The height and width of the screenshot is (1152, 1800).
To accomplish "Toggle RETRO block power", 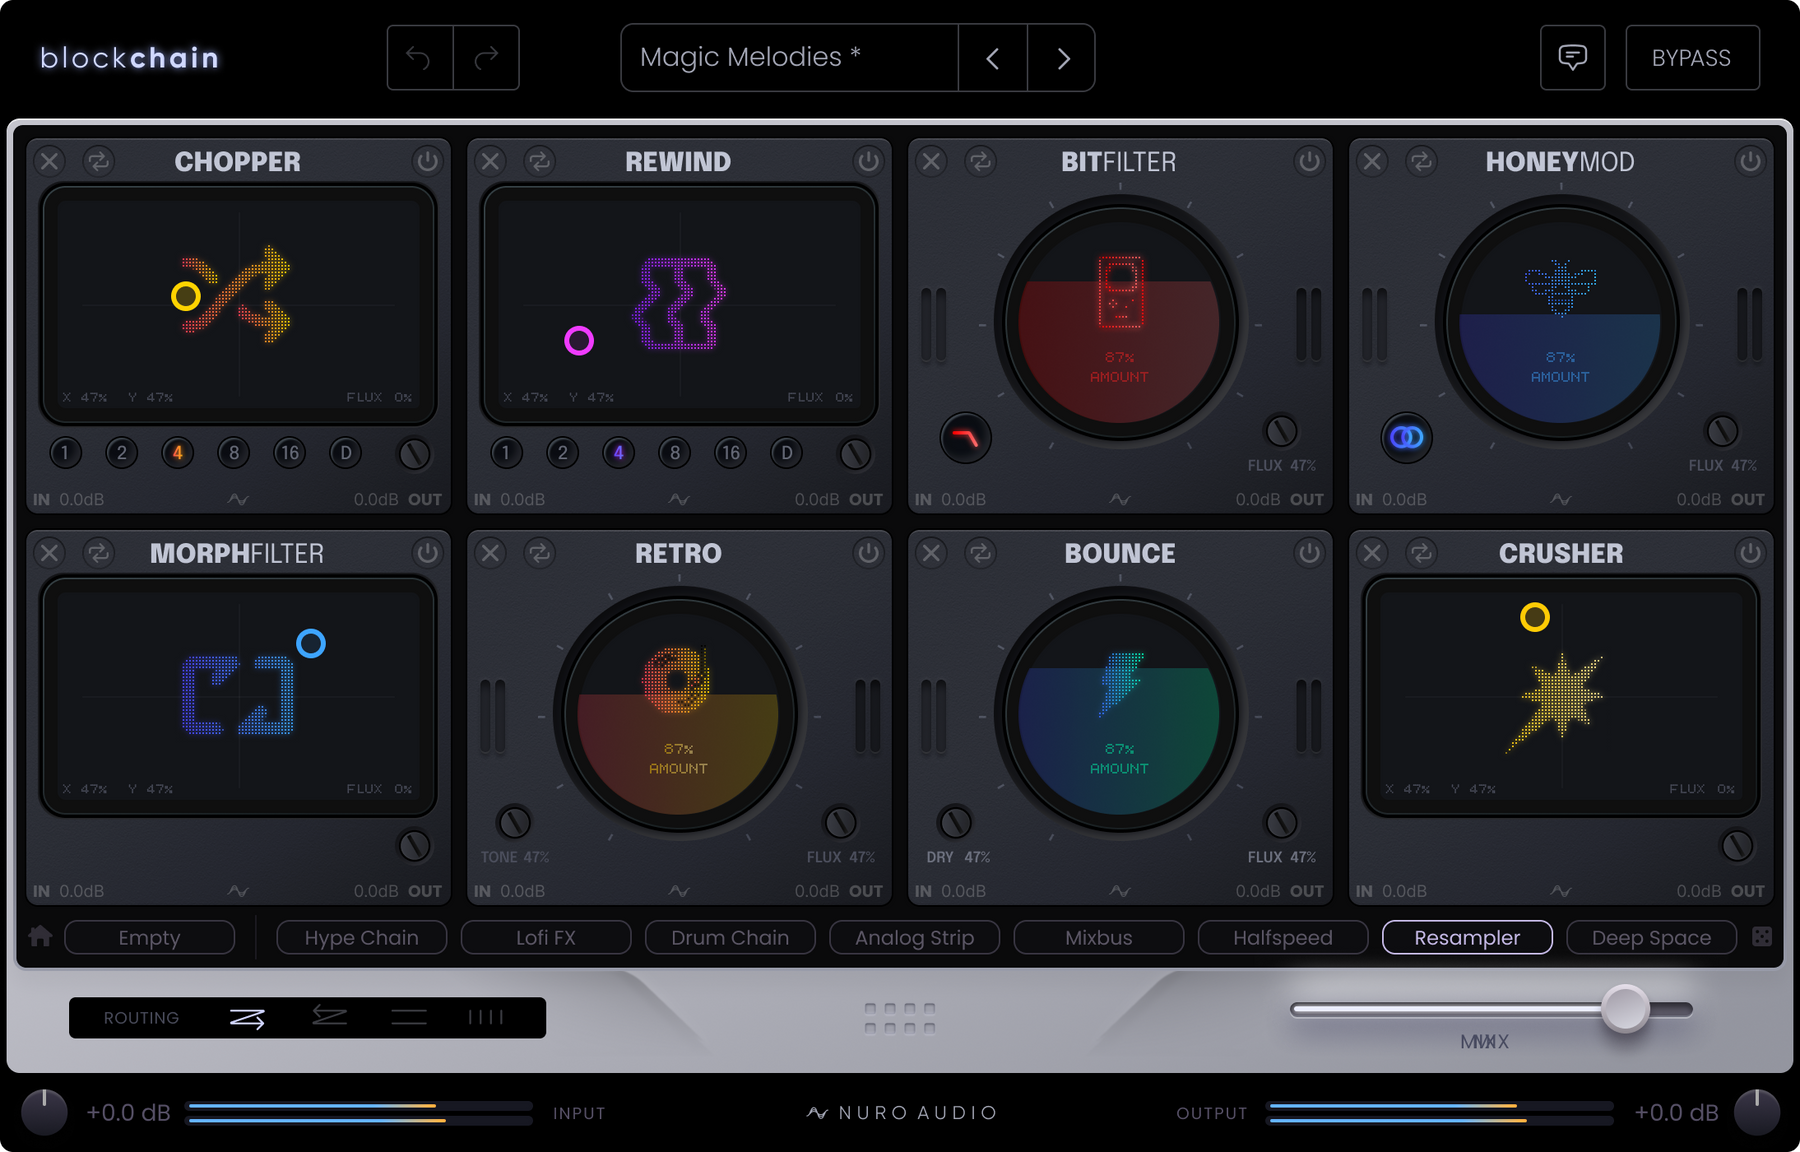I will (868, 553).
